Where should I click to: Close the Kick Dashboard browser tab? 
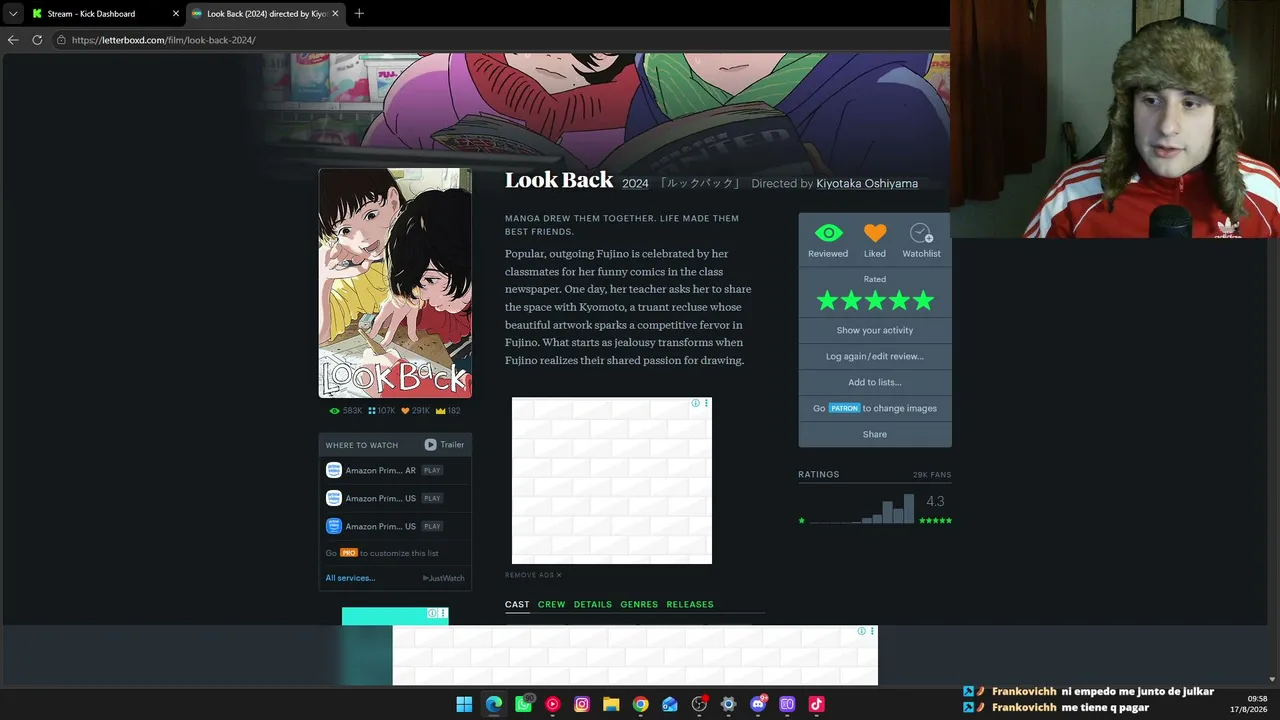(x=176, y=14)
